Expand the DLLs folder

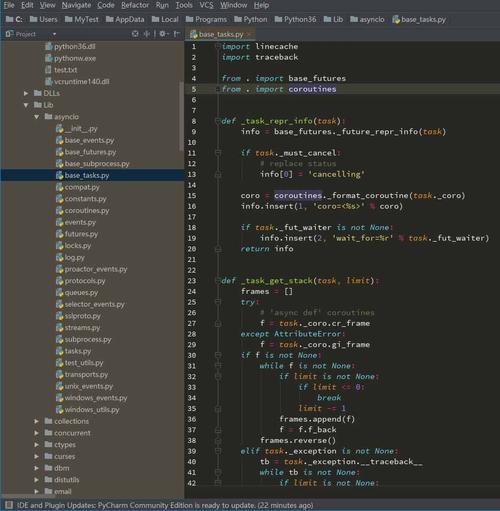(26, 93)
